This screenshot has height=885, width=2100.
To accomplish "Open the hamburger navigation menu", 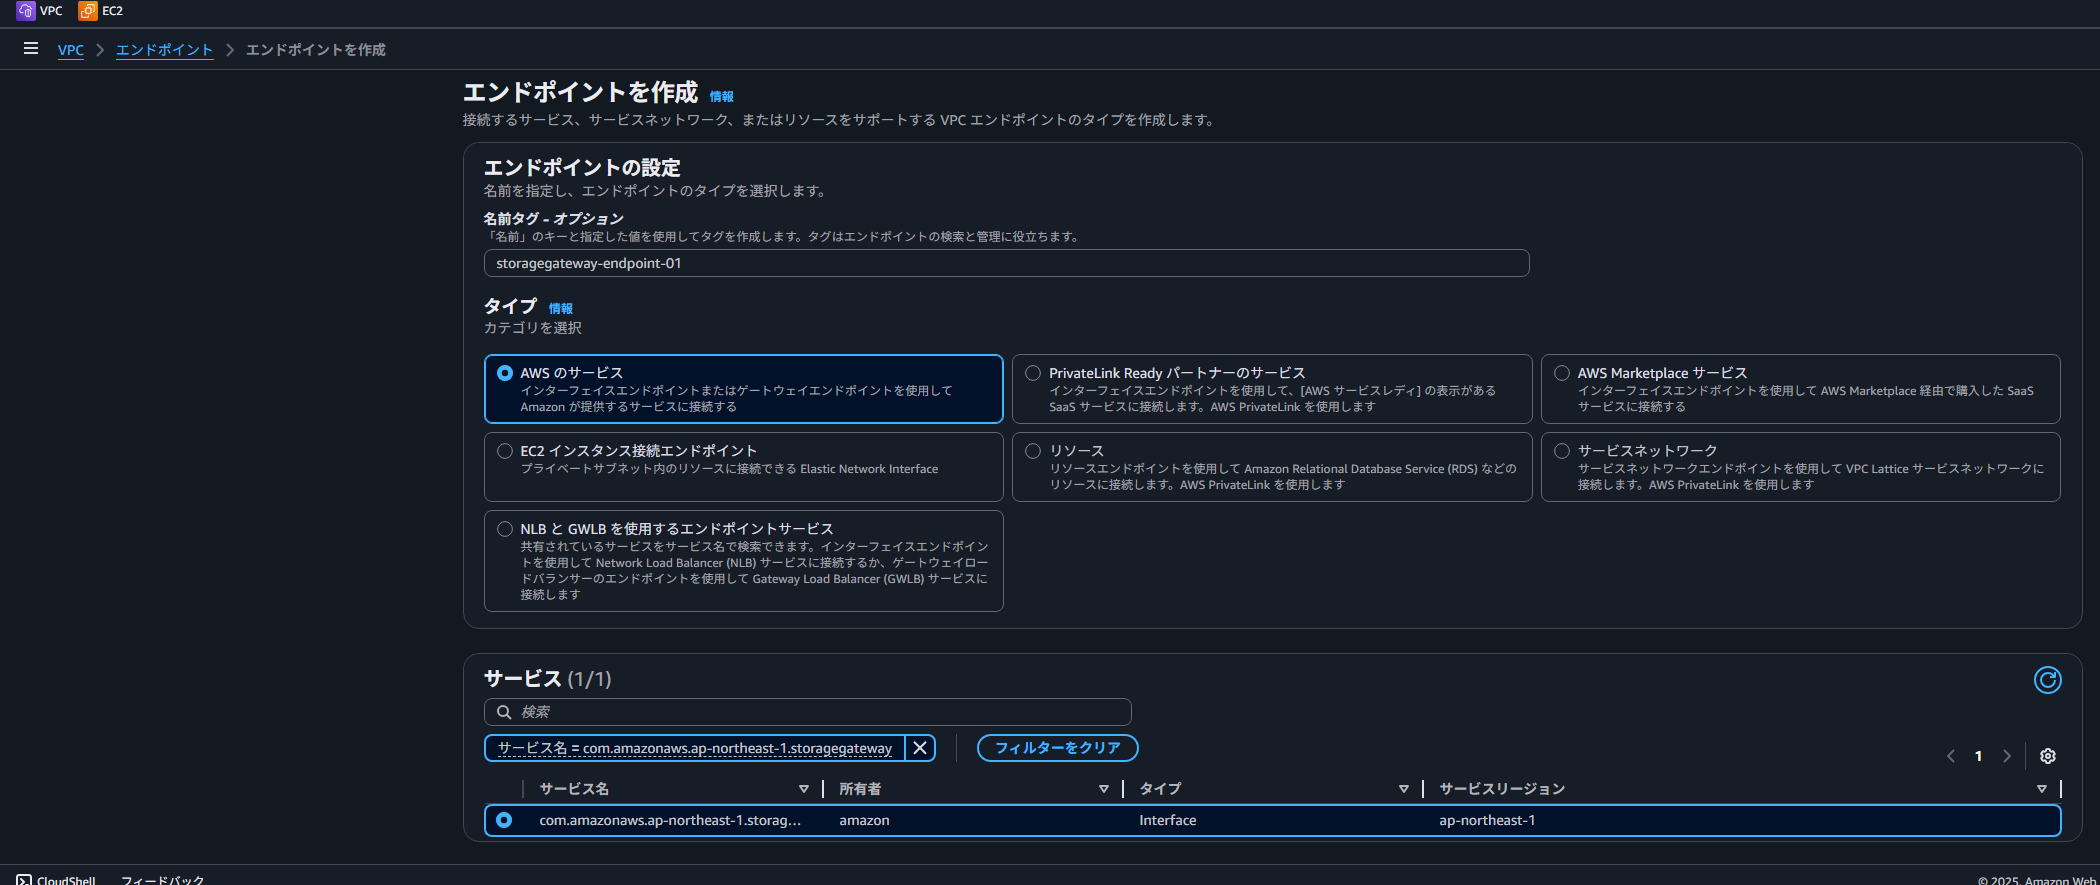I will click(x=31, y=48).
